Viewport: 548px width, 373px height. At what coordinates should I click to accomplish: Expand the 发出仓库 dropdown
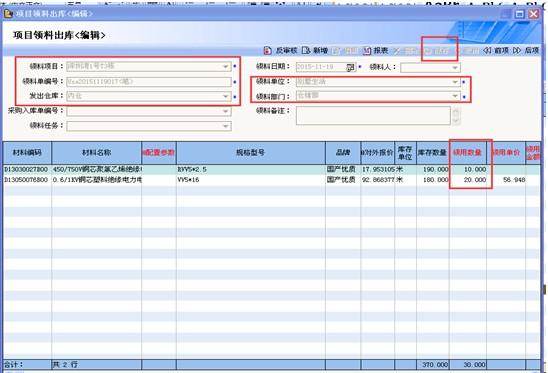tap(226, 96)
